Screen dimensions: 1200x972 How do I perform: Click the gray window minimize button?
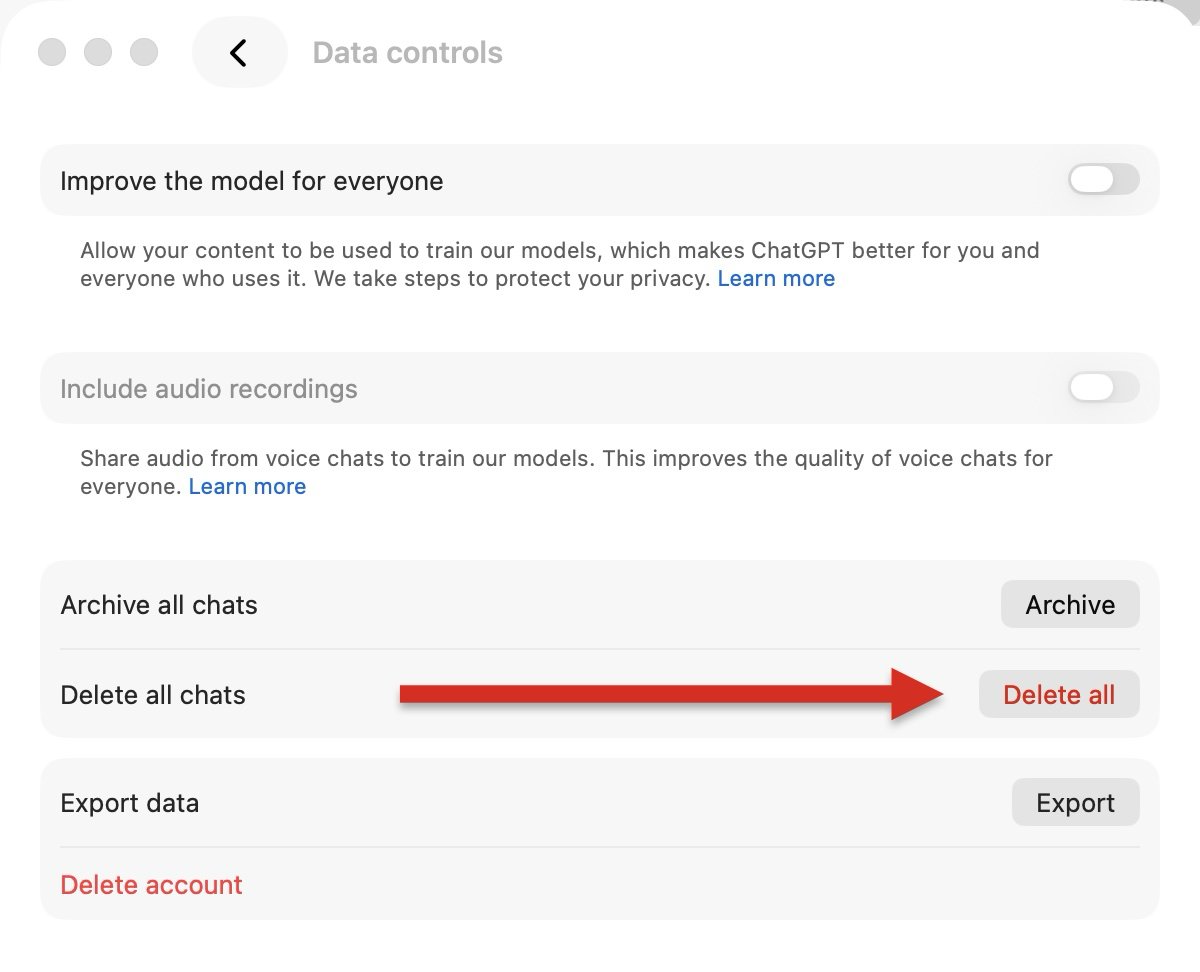98,52
